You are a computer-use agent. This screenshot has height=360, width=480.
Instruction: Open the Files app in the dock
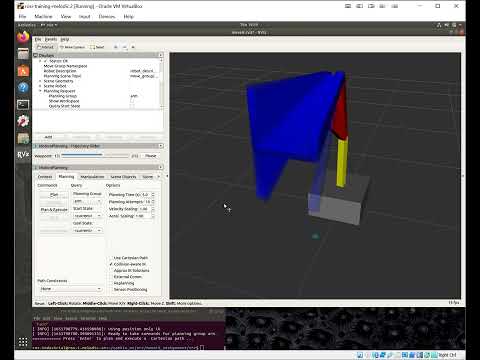pyautogui.click(x=23, y=54)
